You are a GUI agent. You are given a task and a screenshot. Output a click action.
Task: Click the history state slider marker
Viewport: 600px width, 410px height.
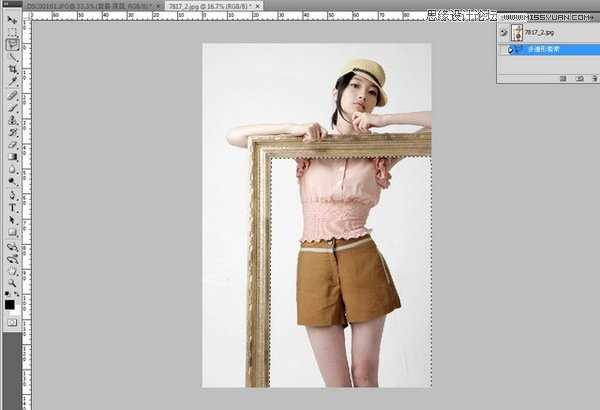510,50
